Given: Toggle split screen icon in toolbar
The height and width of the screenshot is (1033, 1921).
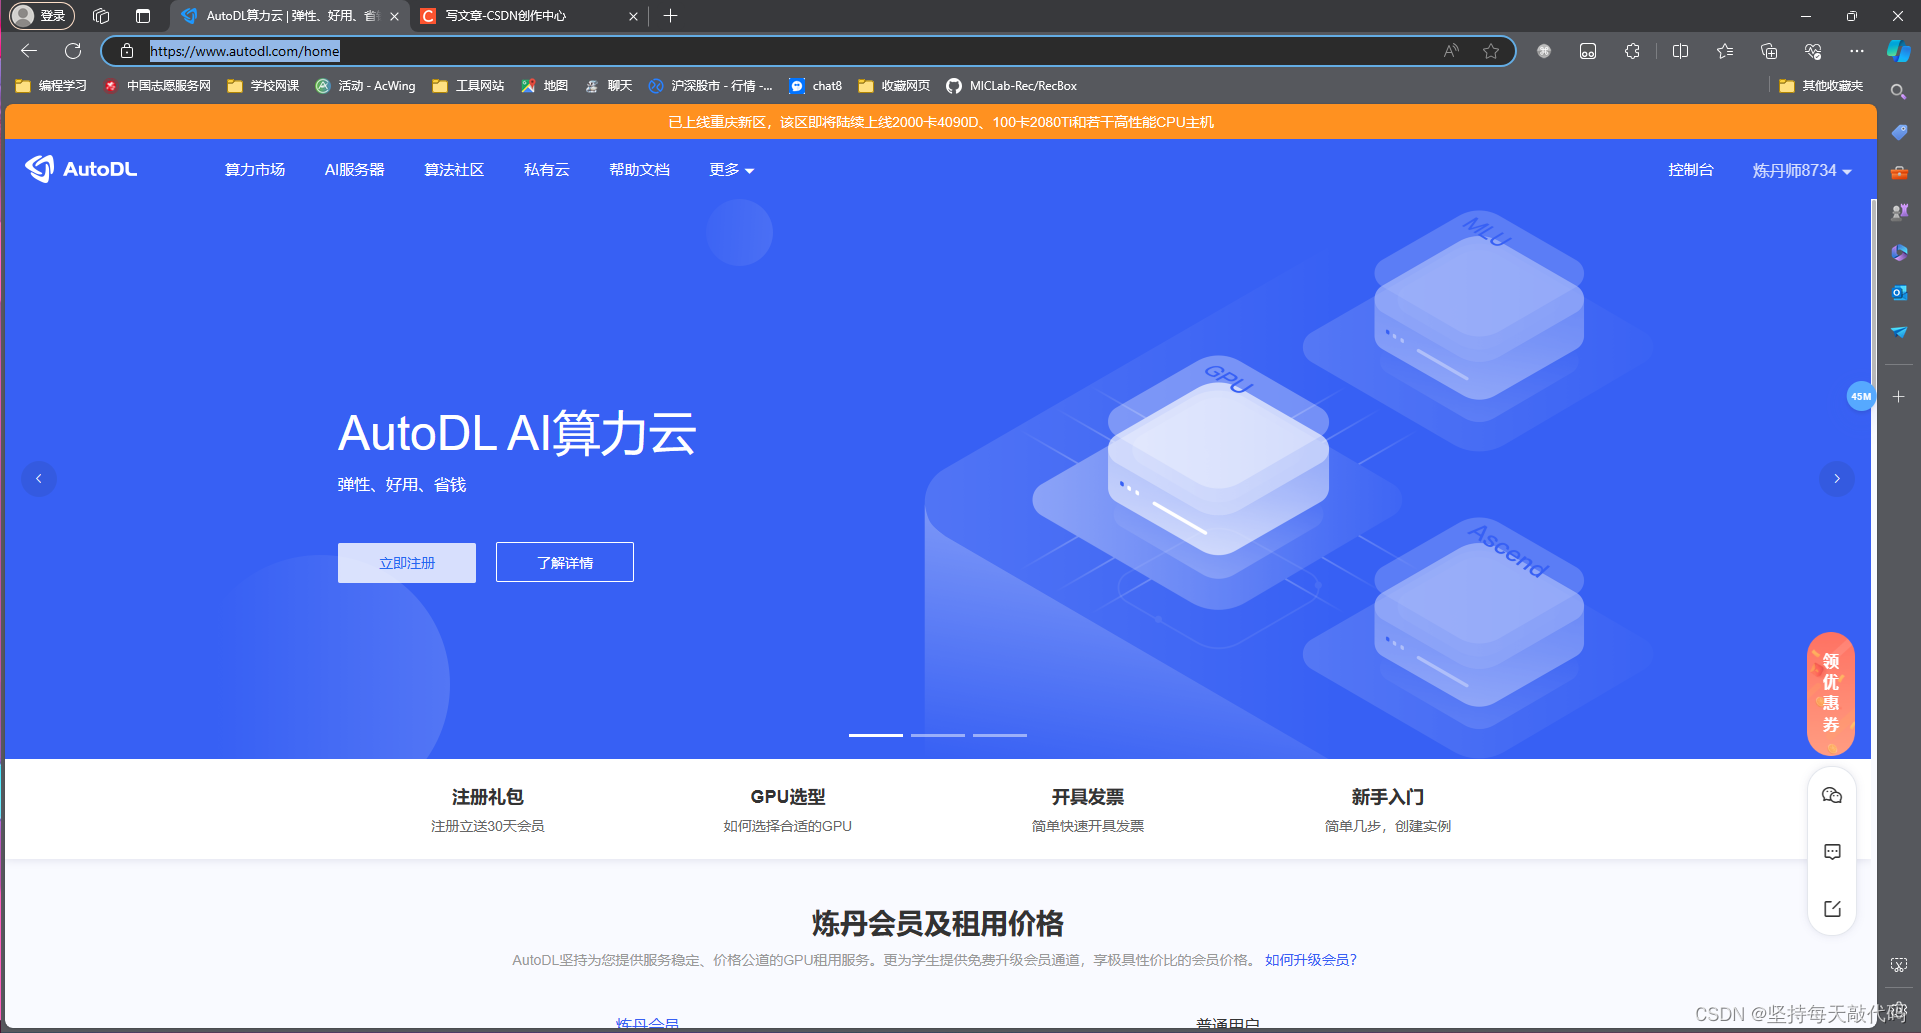Looking at the screenshot, I should click(x=1680, y=51).
